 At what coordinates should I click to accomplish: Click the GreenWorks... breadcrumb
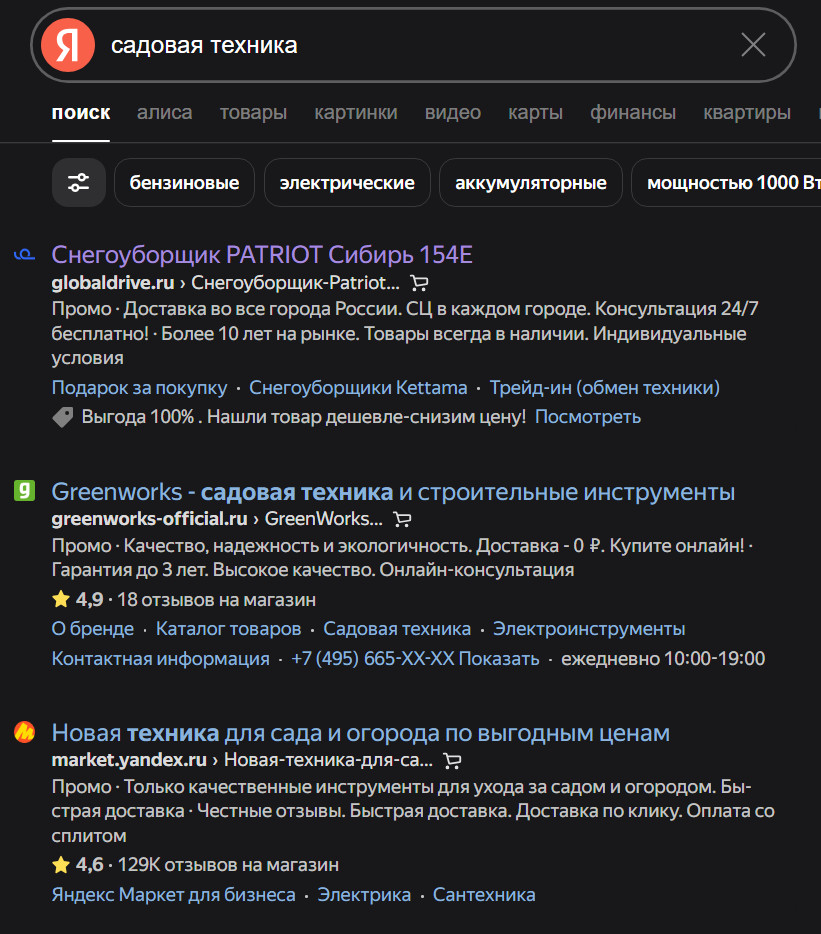coord(324,519)
